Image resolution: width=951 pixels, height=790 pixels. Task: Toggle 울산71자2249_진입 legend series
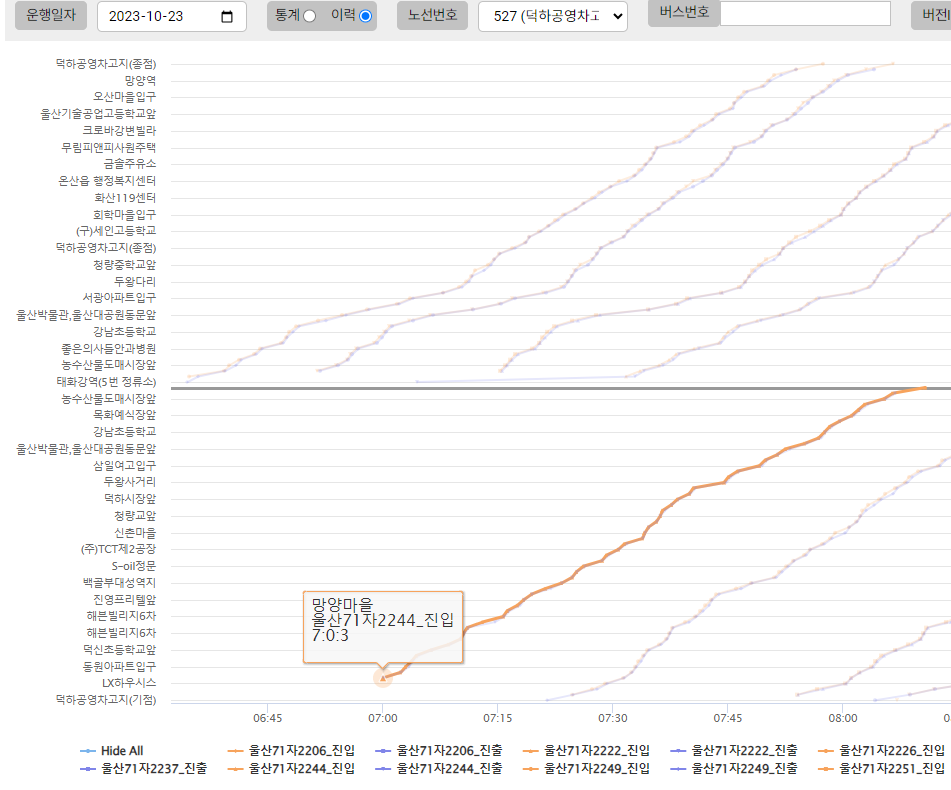(x=586, y=768)
